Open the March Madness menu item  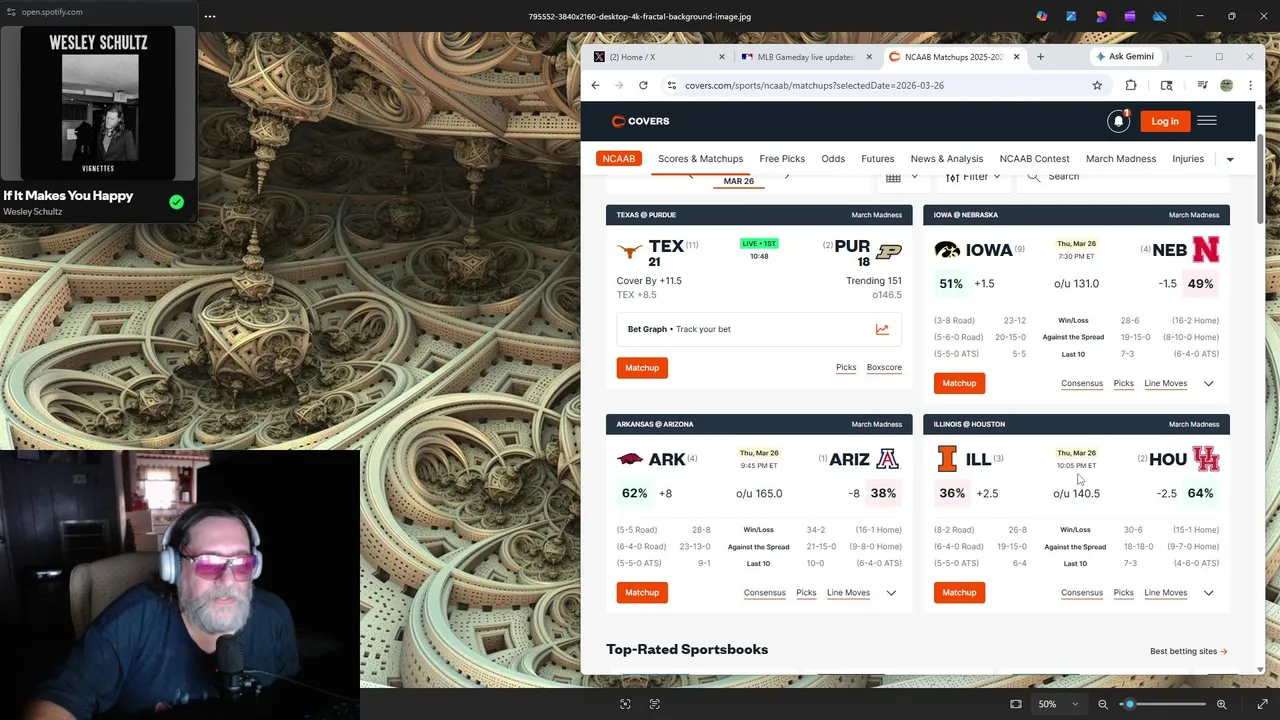1121,159
